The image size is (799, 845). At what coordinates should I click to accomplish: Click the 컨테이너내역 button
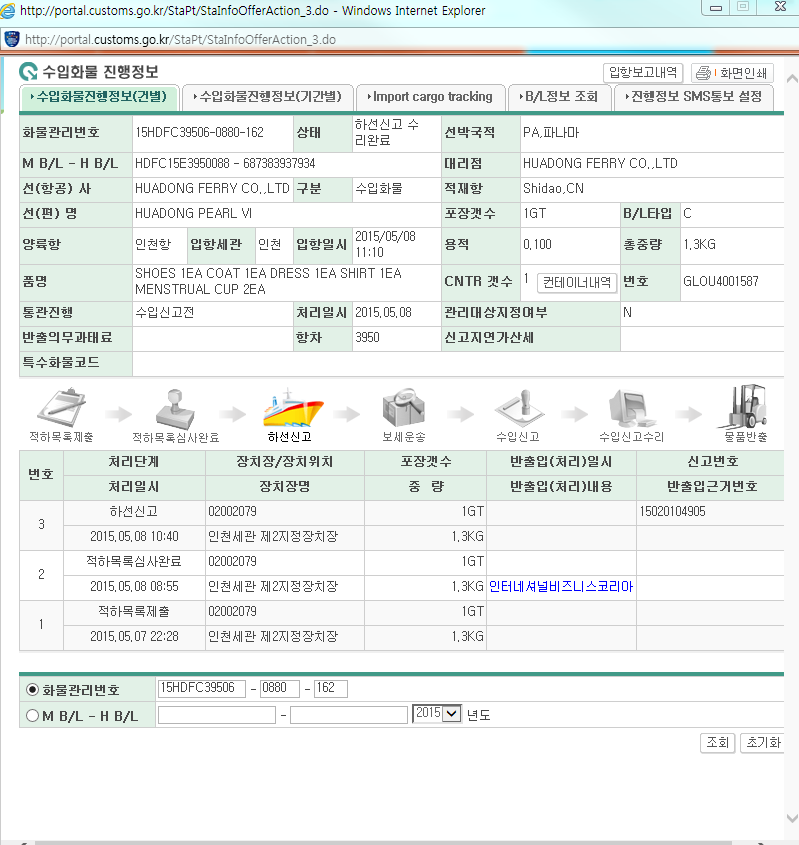coord(576,282)
